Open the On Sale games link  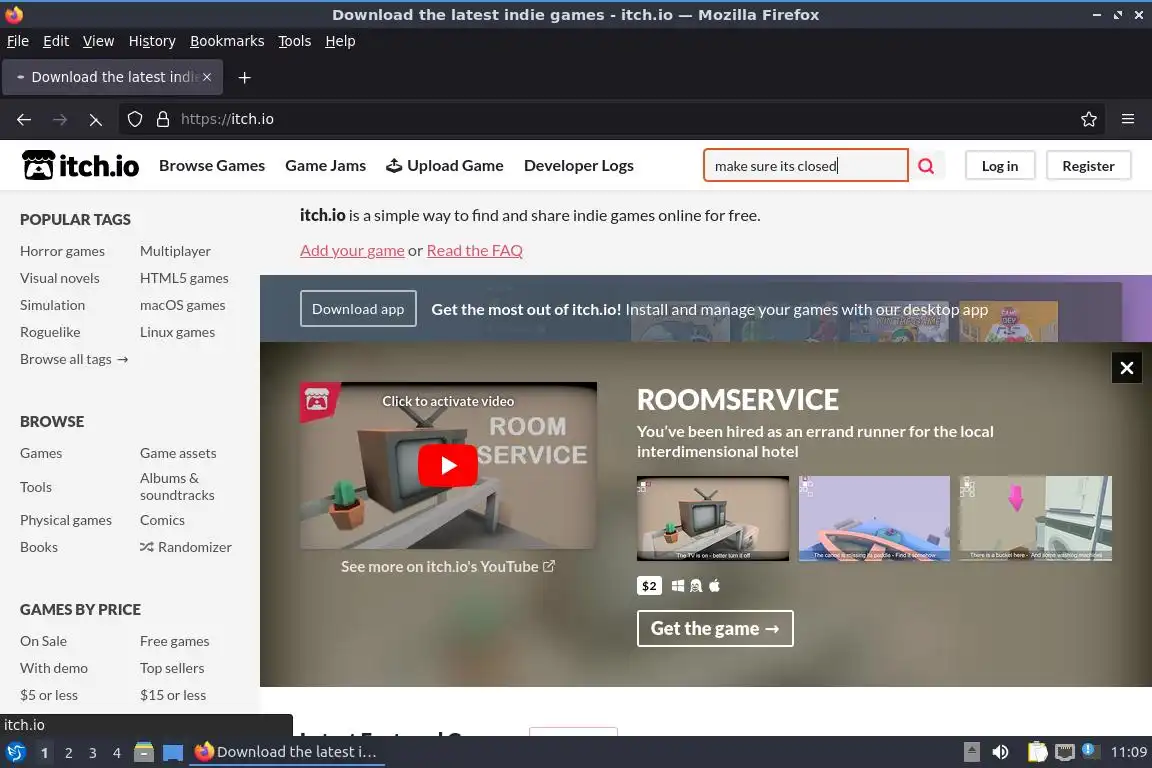pyautogui.click(x=43, y=642)
